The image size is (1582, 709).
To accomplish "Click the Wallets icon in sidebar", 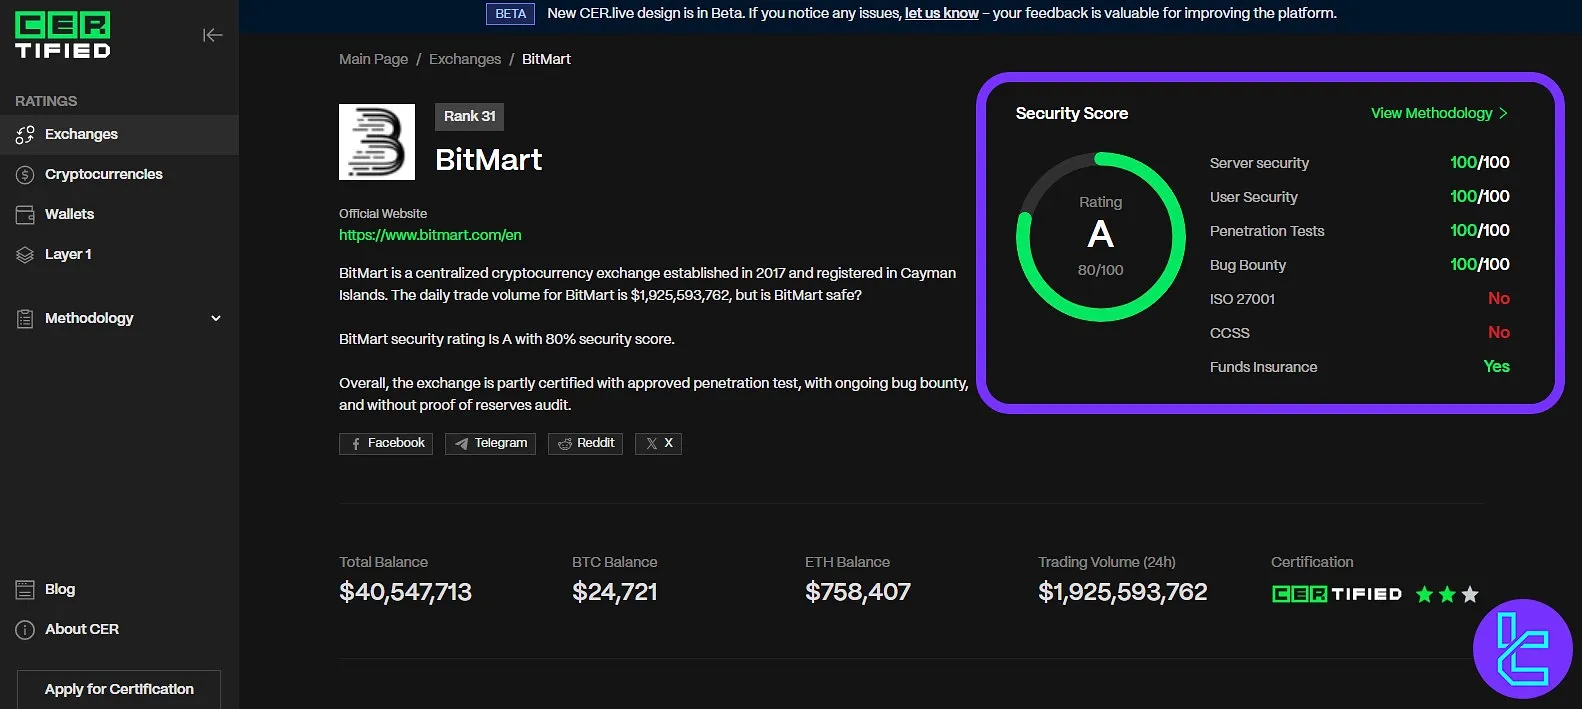I will [25, 214].
